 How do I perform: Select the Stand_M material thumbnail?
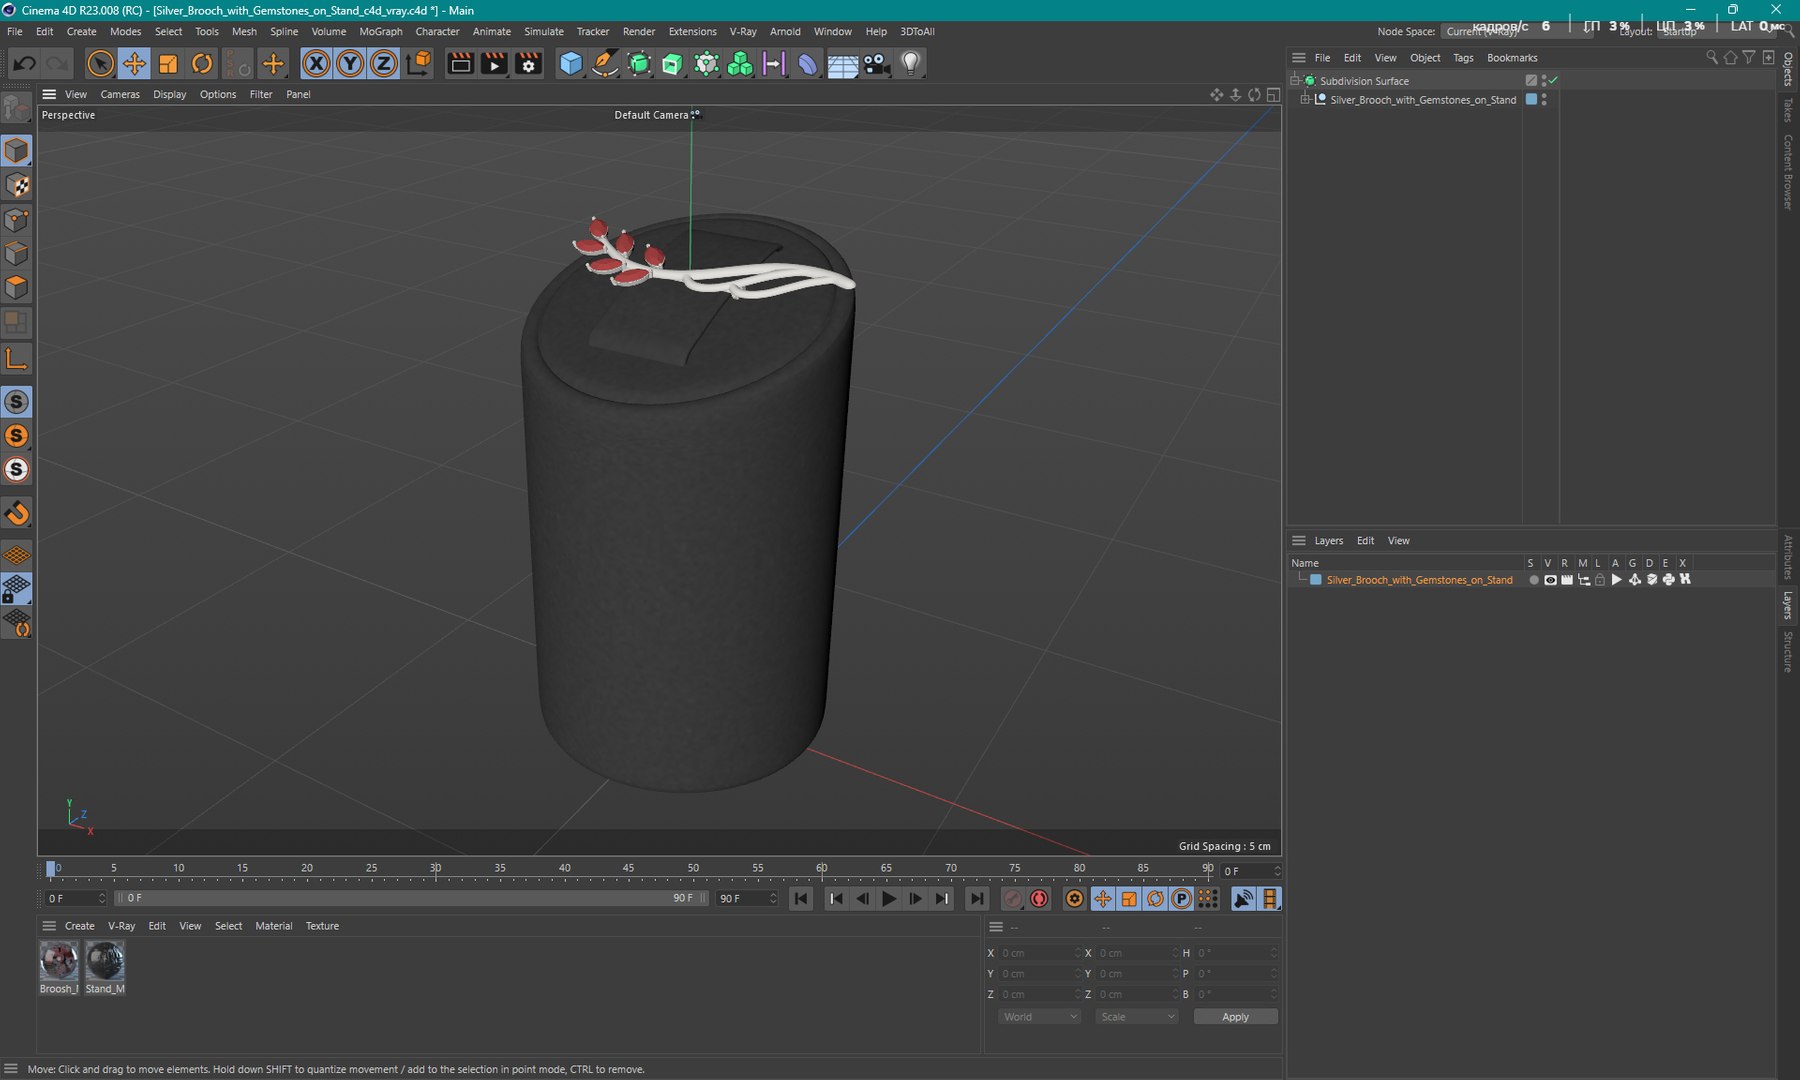(x=105, y=962)
